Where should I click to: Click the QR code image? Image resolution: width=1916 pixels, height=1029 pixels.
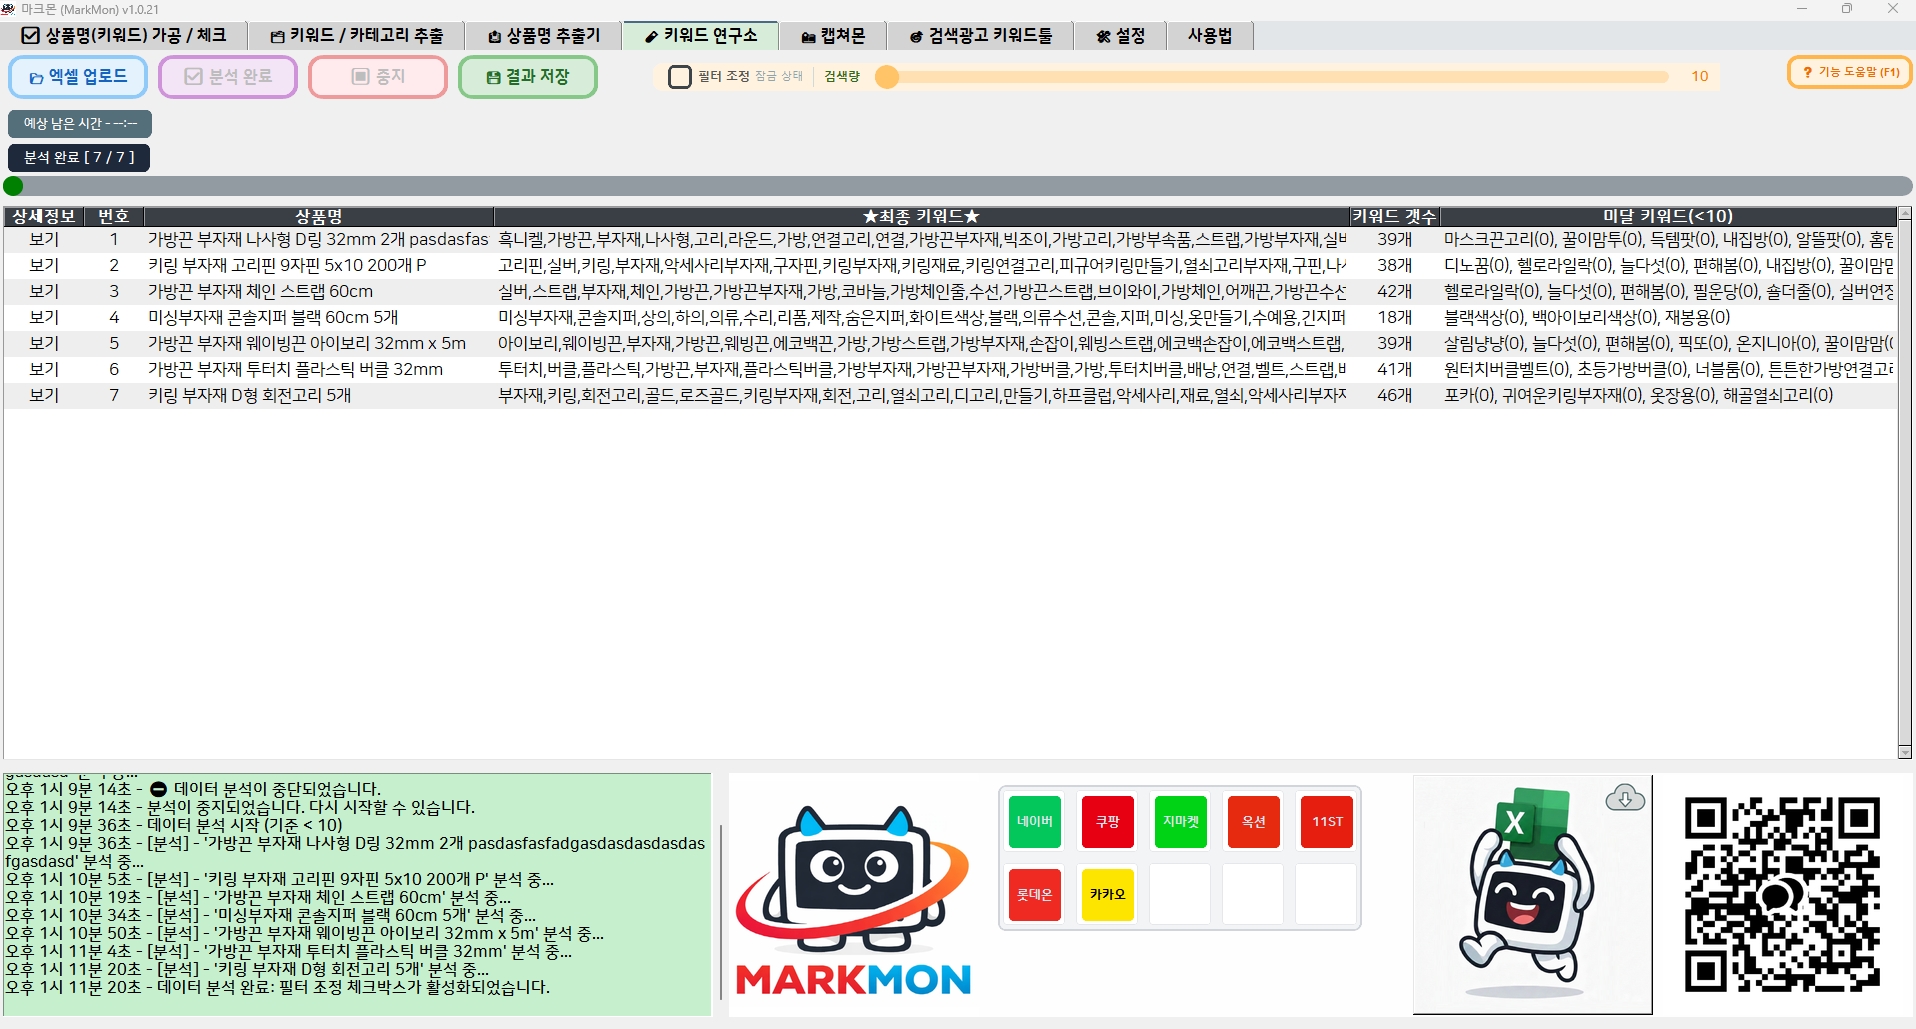point(1782,894)
